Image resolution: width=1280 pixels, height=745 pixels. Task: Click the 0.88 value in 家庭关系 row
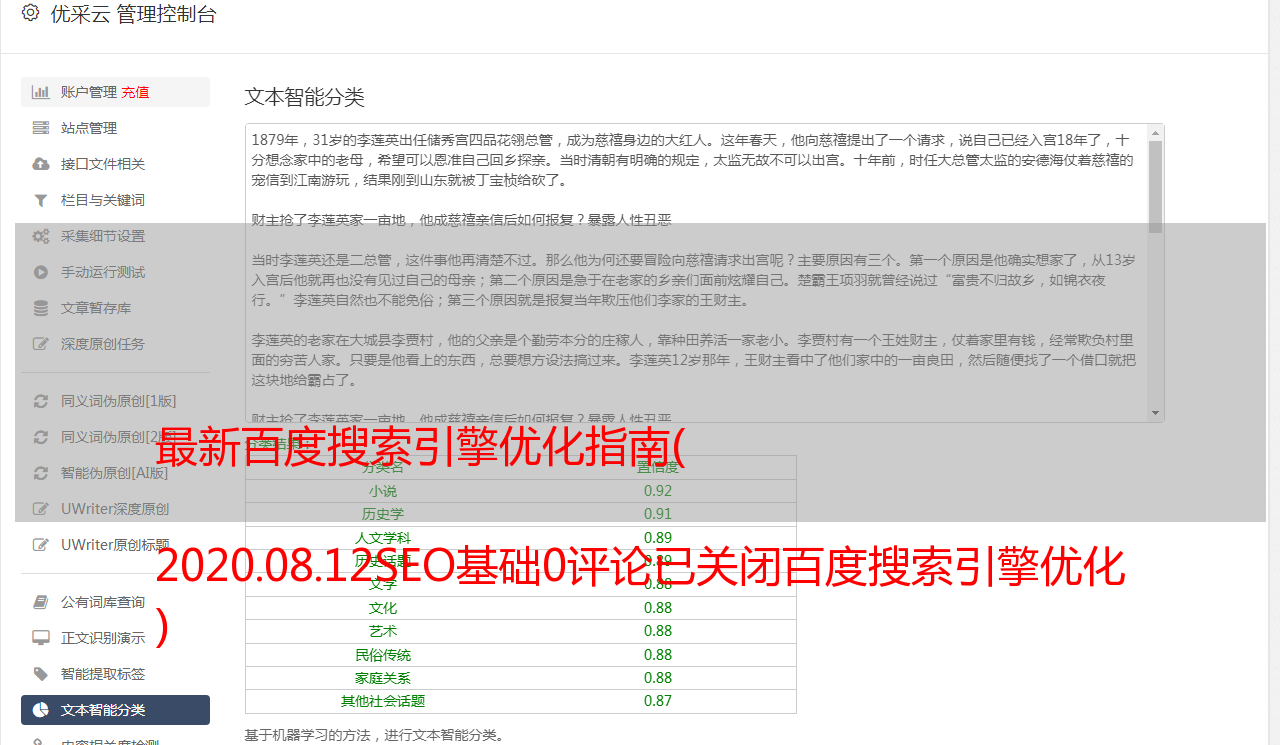[658, 678]
